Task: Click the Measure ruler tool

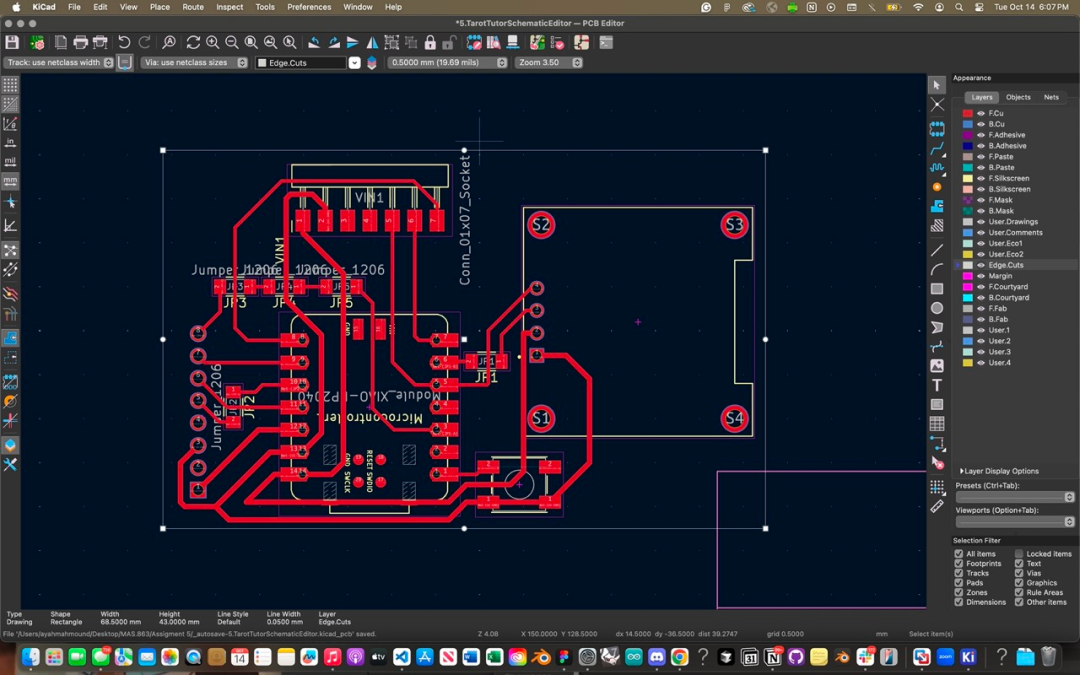Action: [937, 506]
